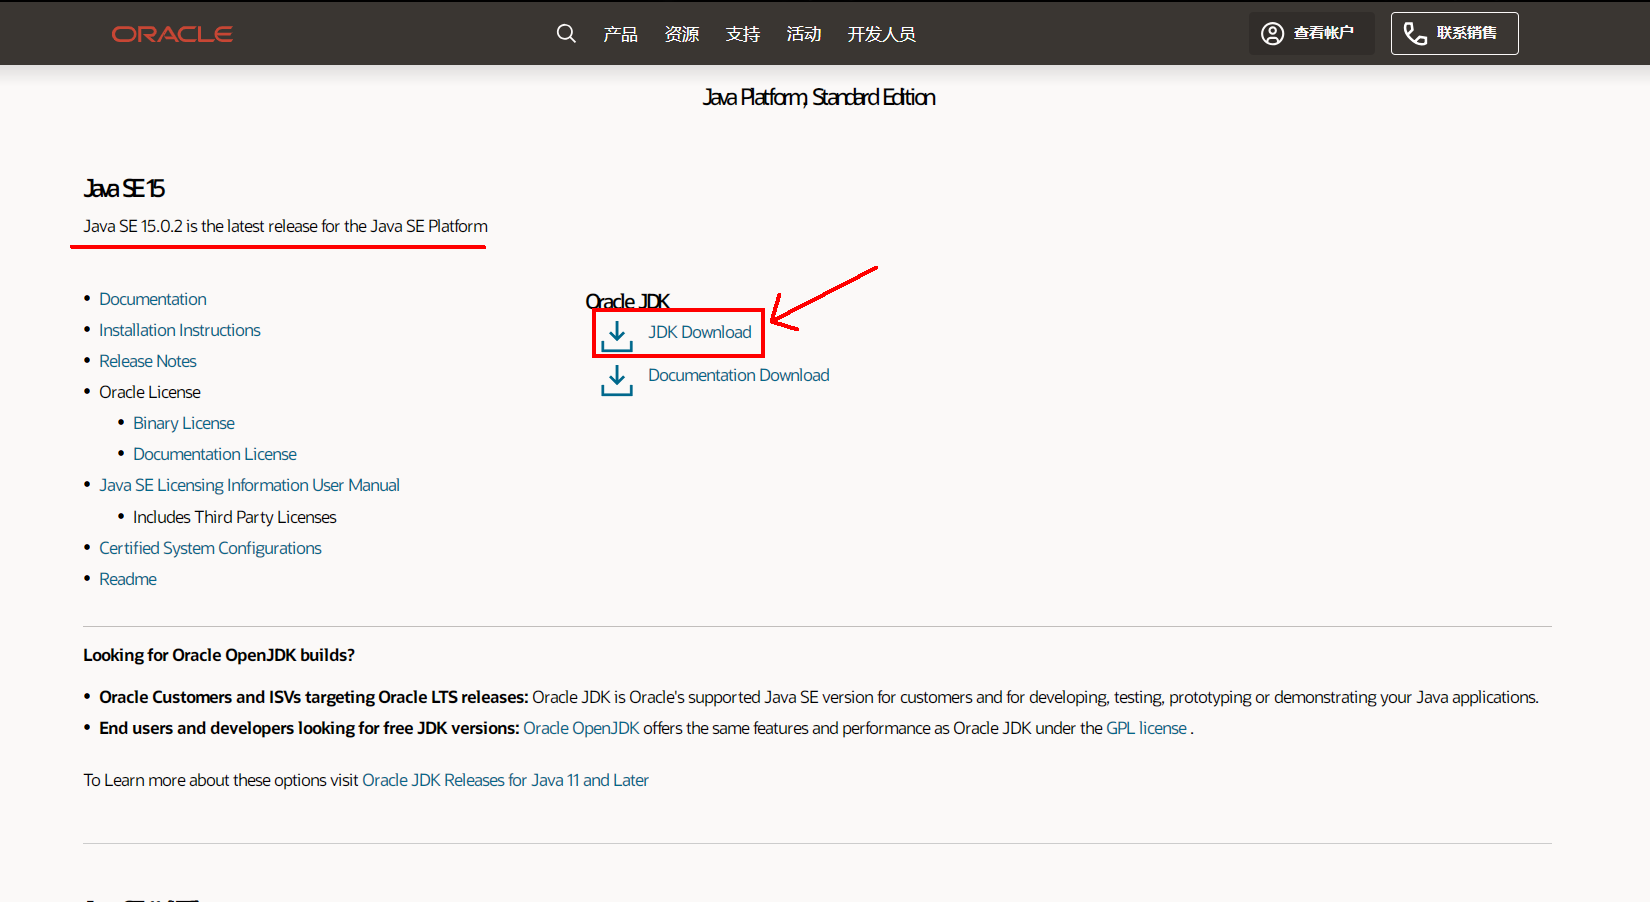The height and width of the screenshot is (902, 1650).
Task: Click the account profile icon
Action: (x=1272, y=33)
